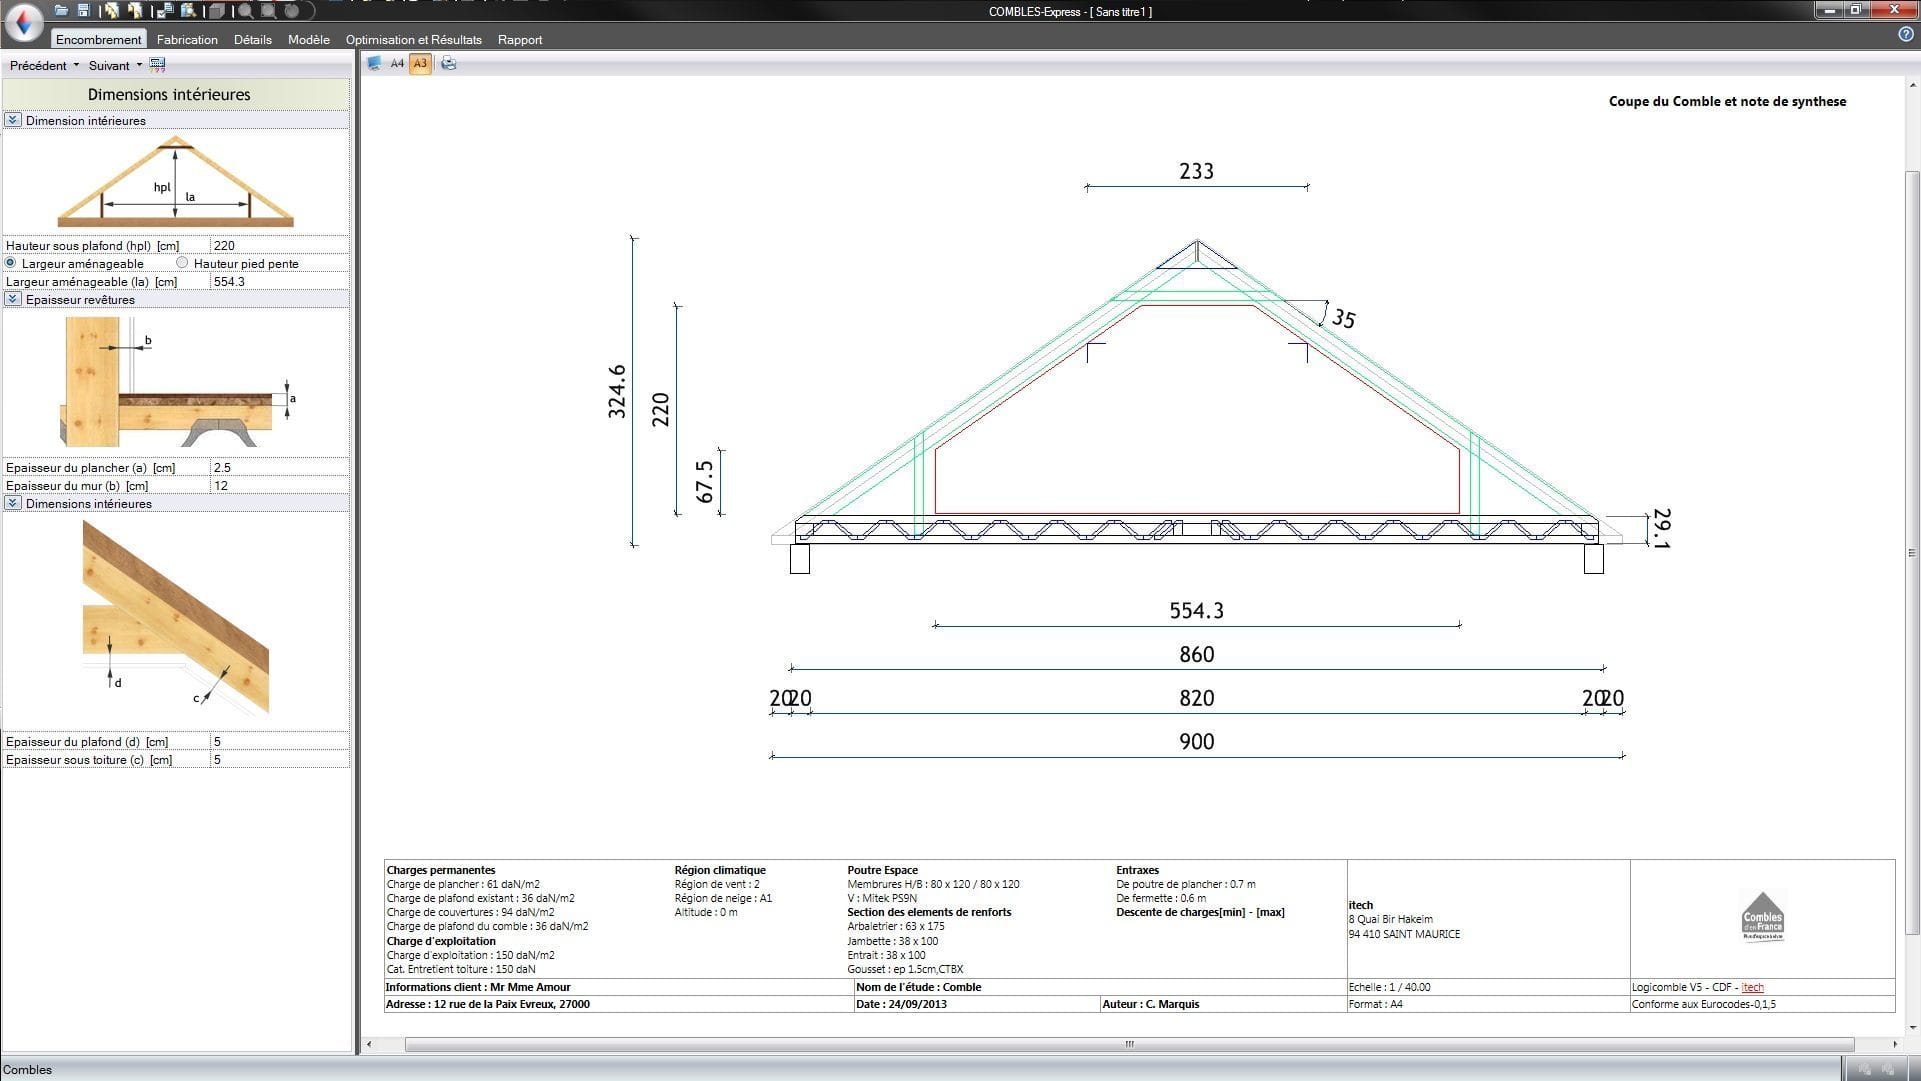The image size is (1921, 1081).
Task: Click the 'Coupe du Comble et note de synthese' title
Action: click(1727, 101)
